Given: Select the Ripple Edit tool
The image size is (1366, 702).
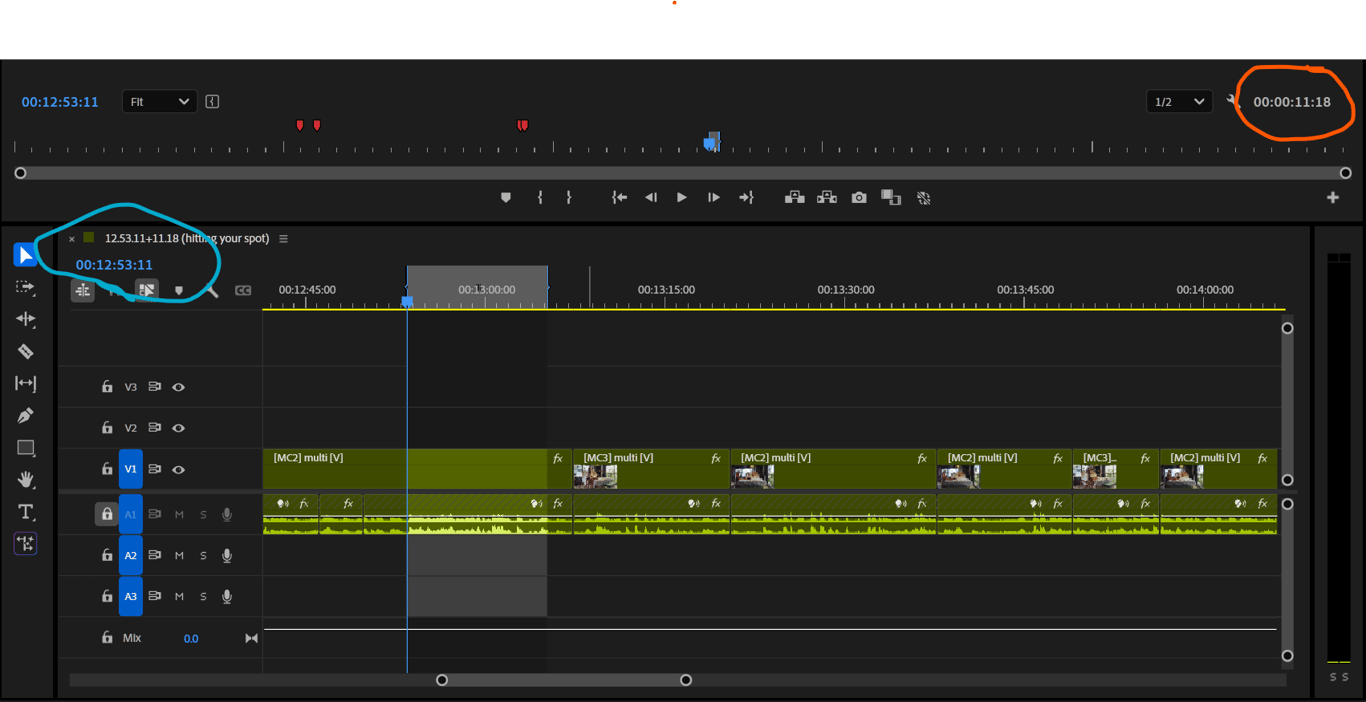Looking at the screenshot, I should point(25,319).
